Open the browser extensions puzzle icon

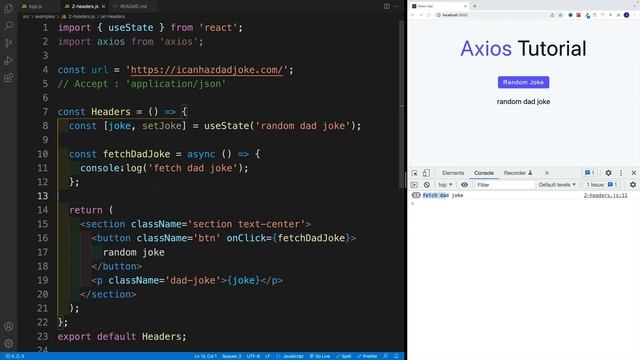tap(618, 15)
